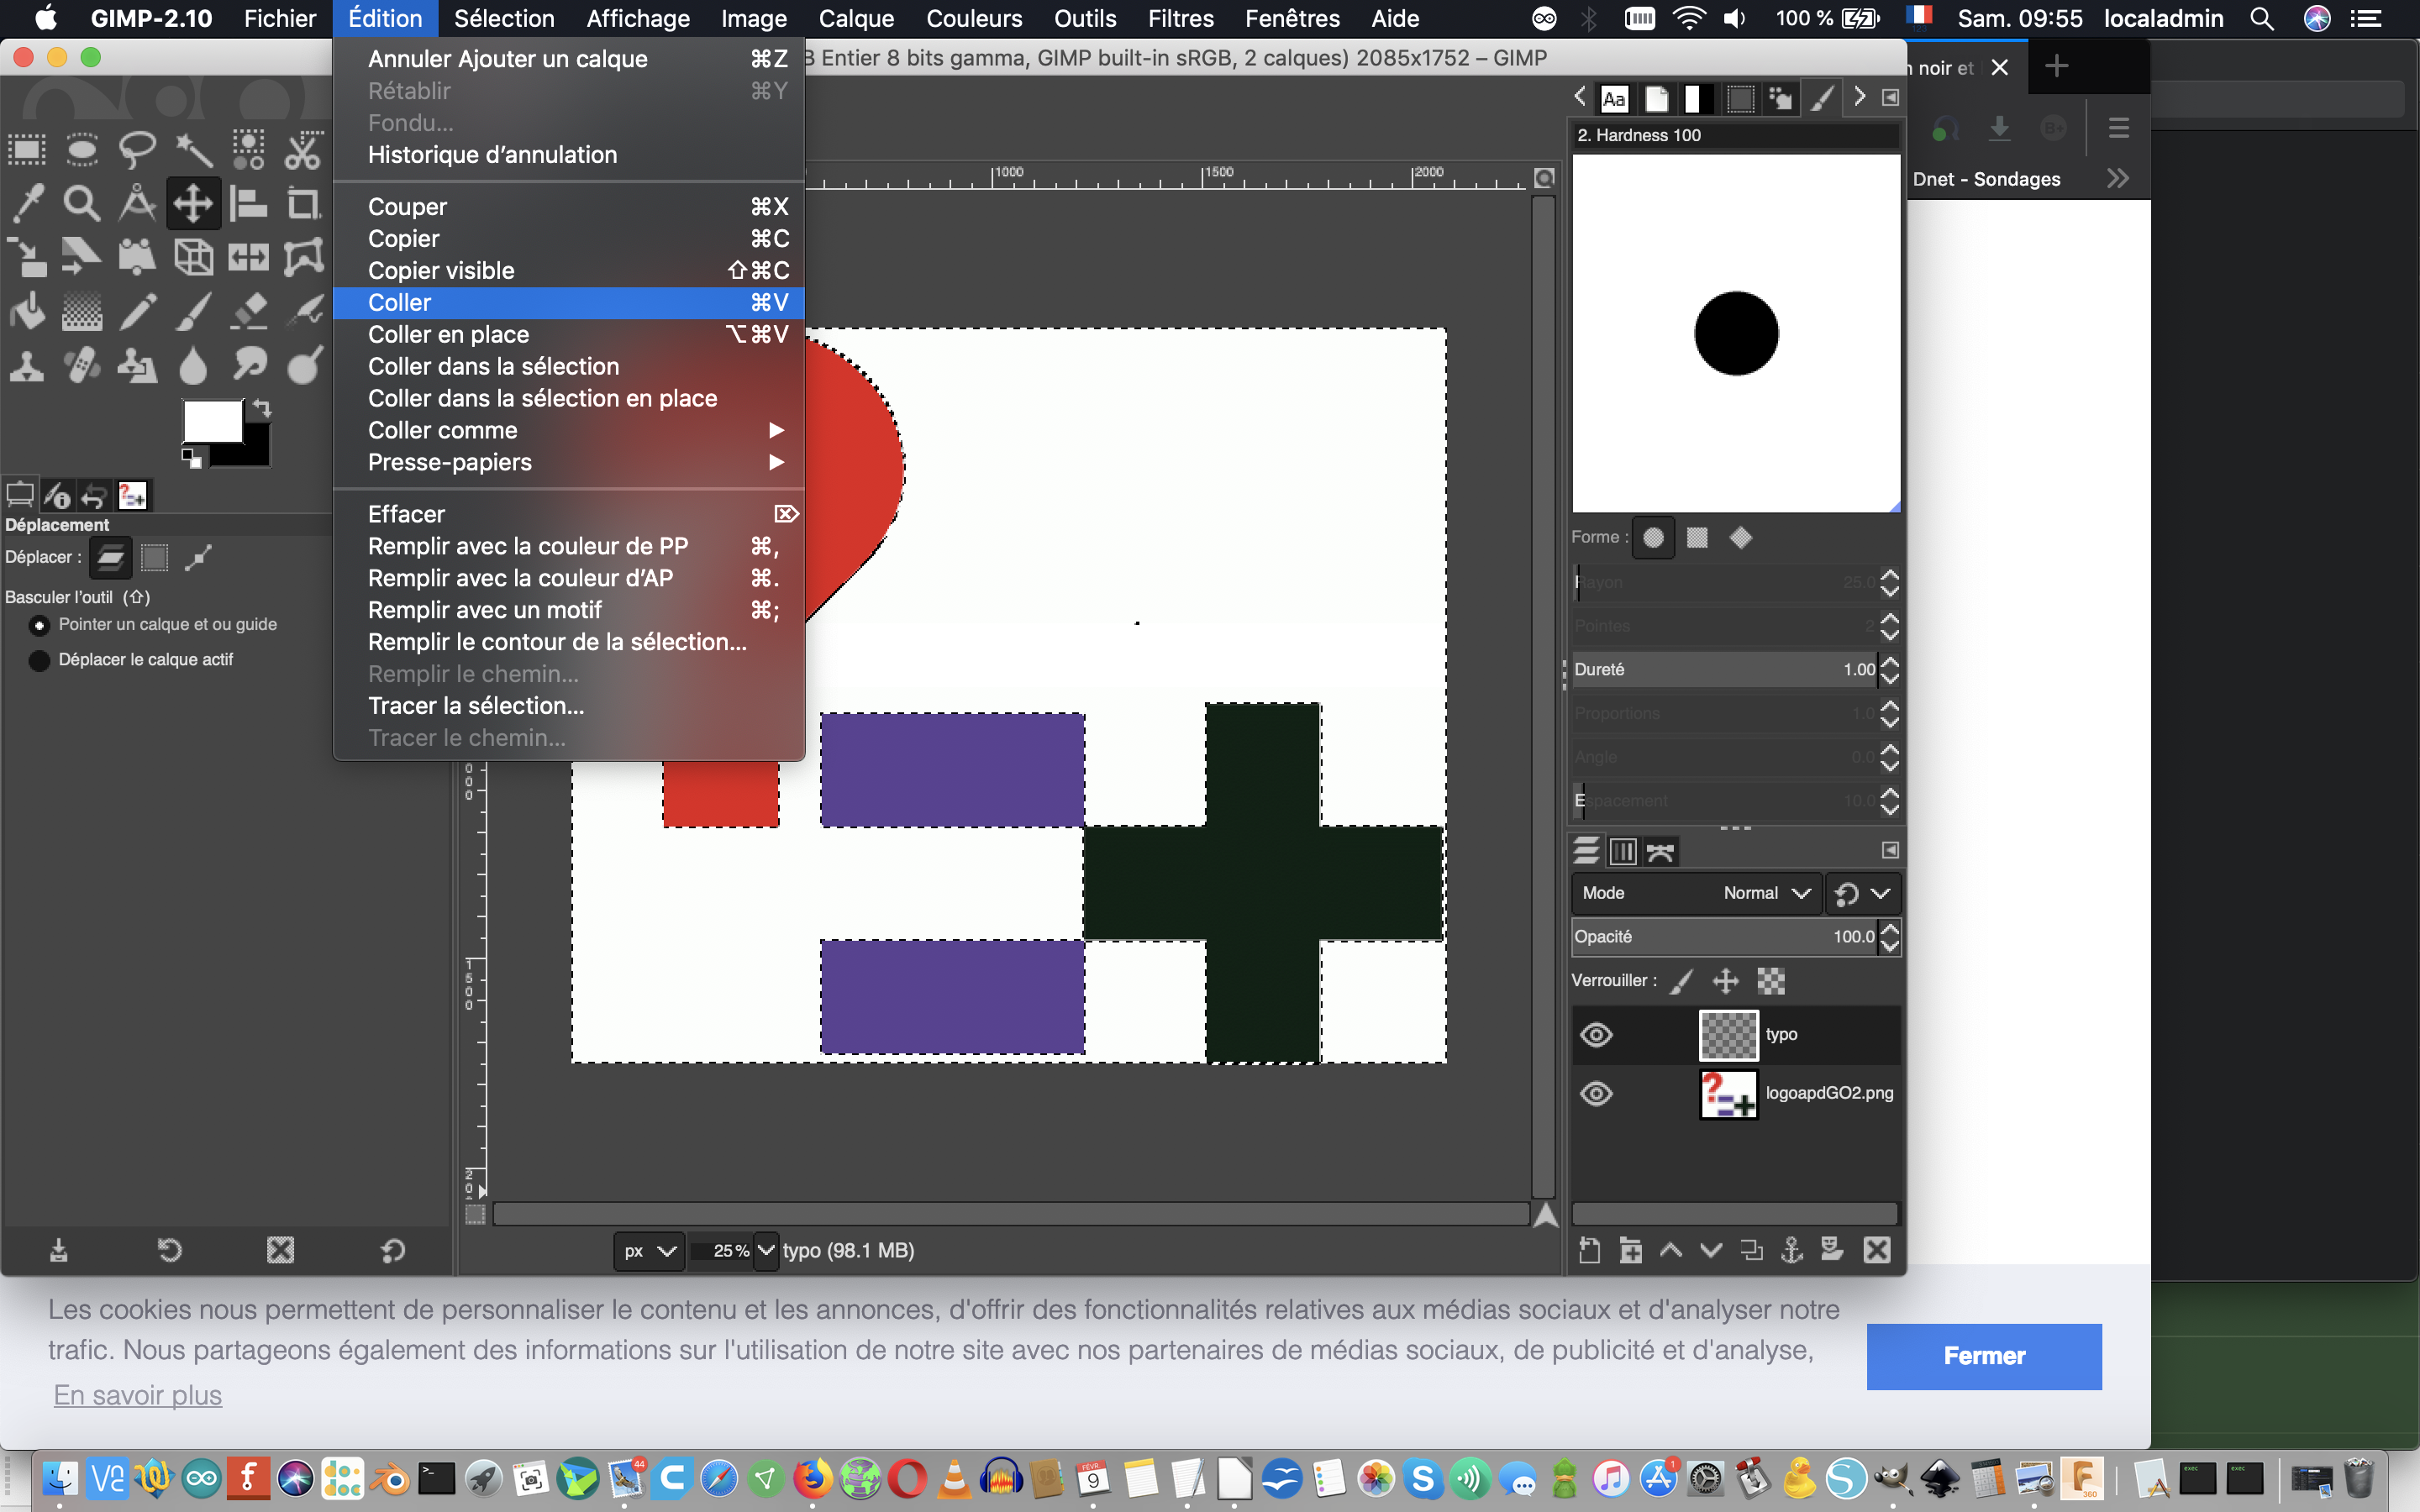
Task: Open the layer Mode Normal dropdown
Action: [1765, 893]
